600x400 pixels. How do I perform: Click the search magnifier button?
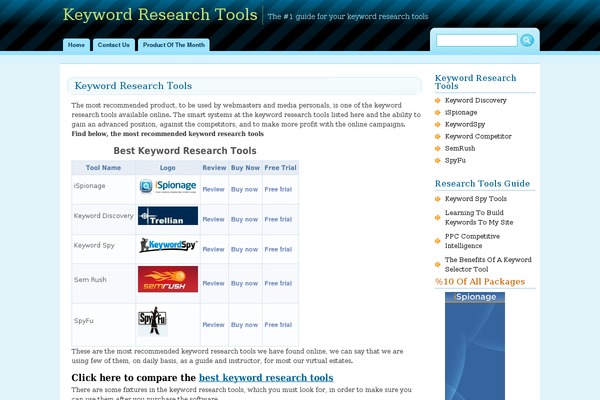tap(527, 40)
